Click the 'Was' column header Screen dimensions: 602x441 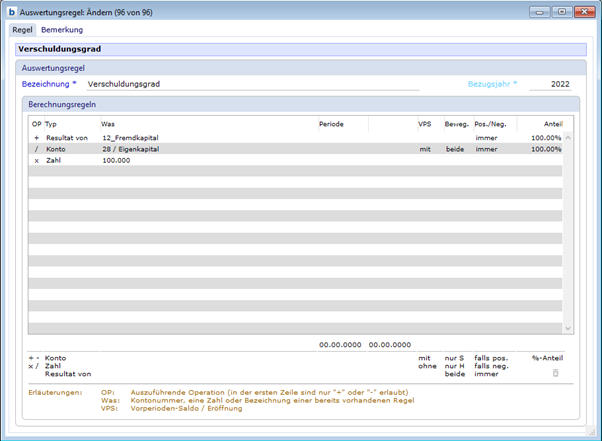(x=108, y=123)
